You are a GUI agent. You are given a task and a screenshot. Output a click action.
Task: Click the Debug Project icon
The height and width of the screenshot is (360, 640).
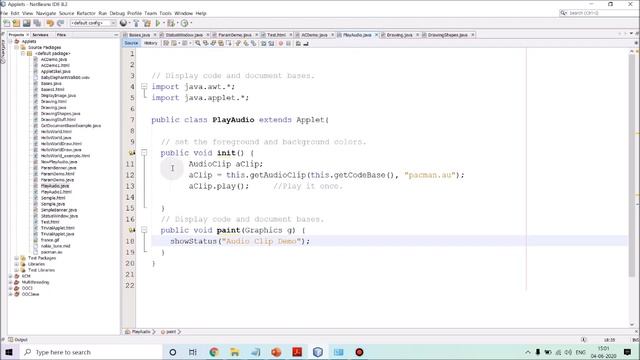point(171,23)
